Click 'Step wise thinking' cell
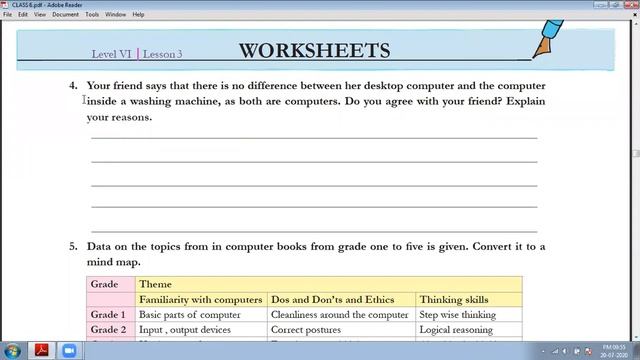Image resolution: width=640 pixels, height=360 pixels. tap(469, 315)
